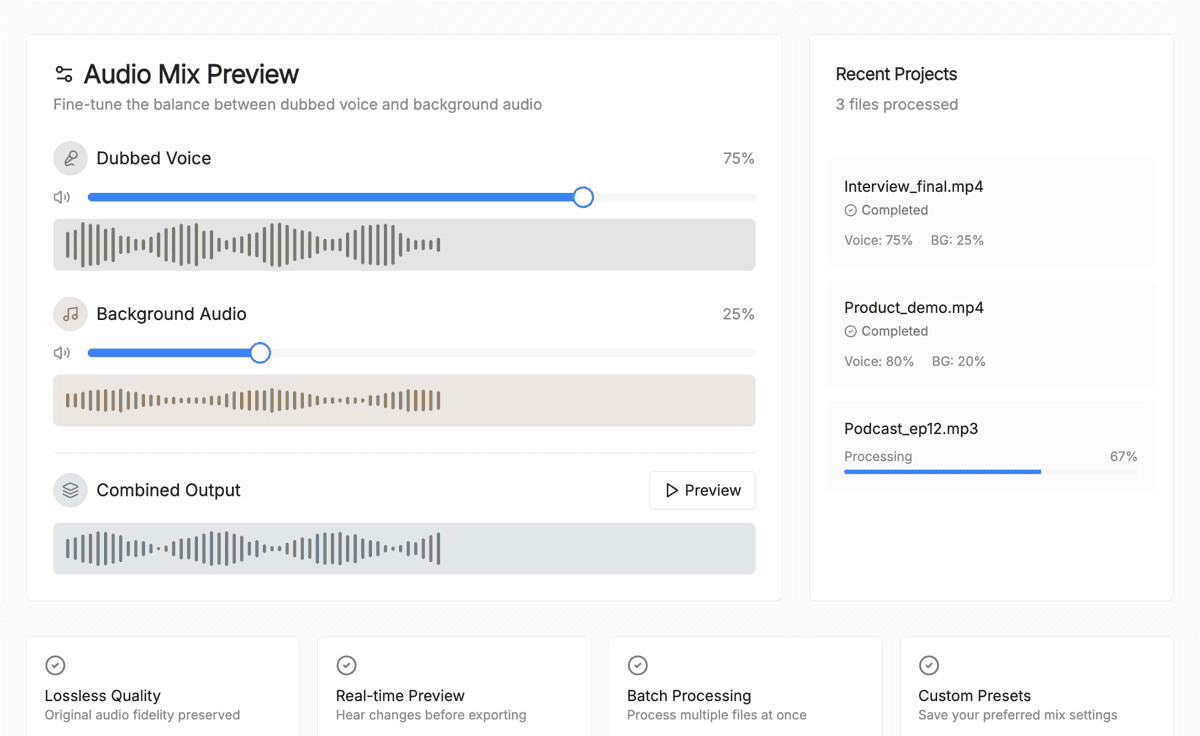Viewport: 1200px width, 736px height.
Task: Click the Lossless Quality checkmark icon
Action: click(x=54, y=664)
